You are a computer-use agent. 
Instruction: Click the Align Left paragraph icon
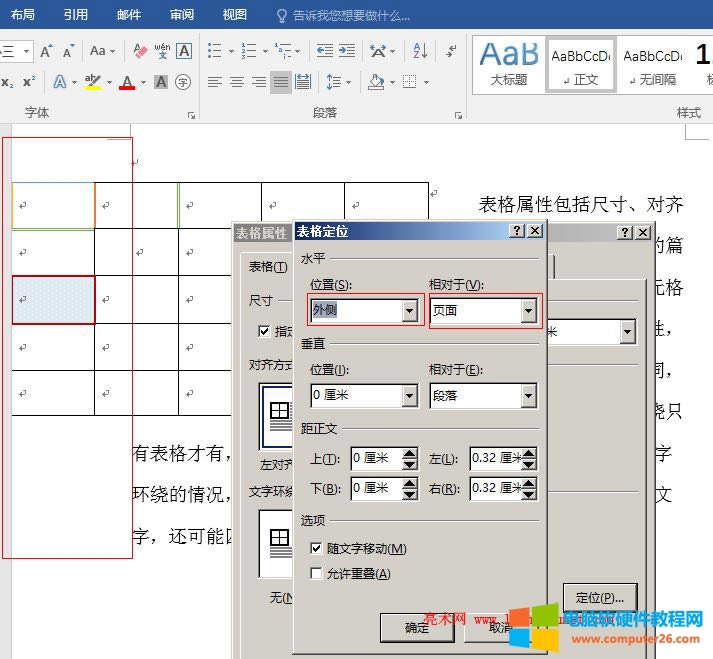point(214,82)
